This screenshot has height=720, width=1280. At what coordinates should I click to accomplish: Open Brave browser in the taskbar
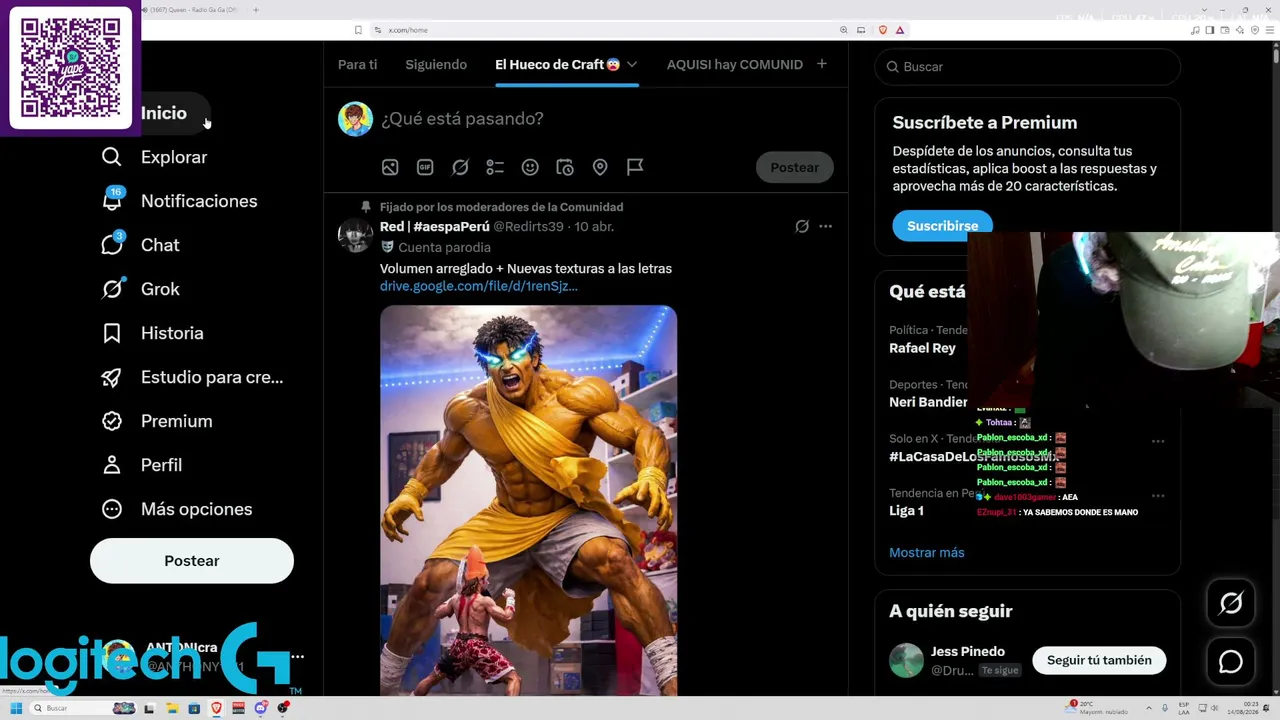pos(217,708)
